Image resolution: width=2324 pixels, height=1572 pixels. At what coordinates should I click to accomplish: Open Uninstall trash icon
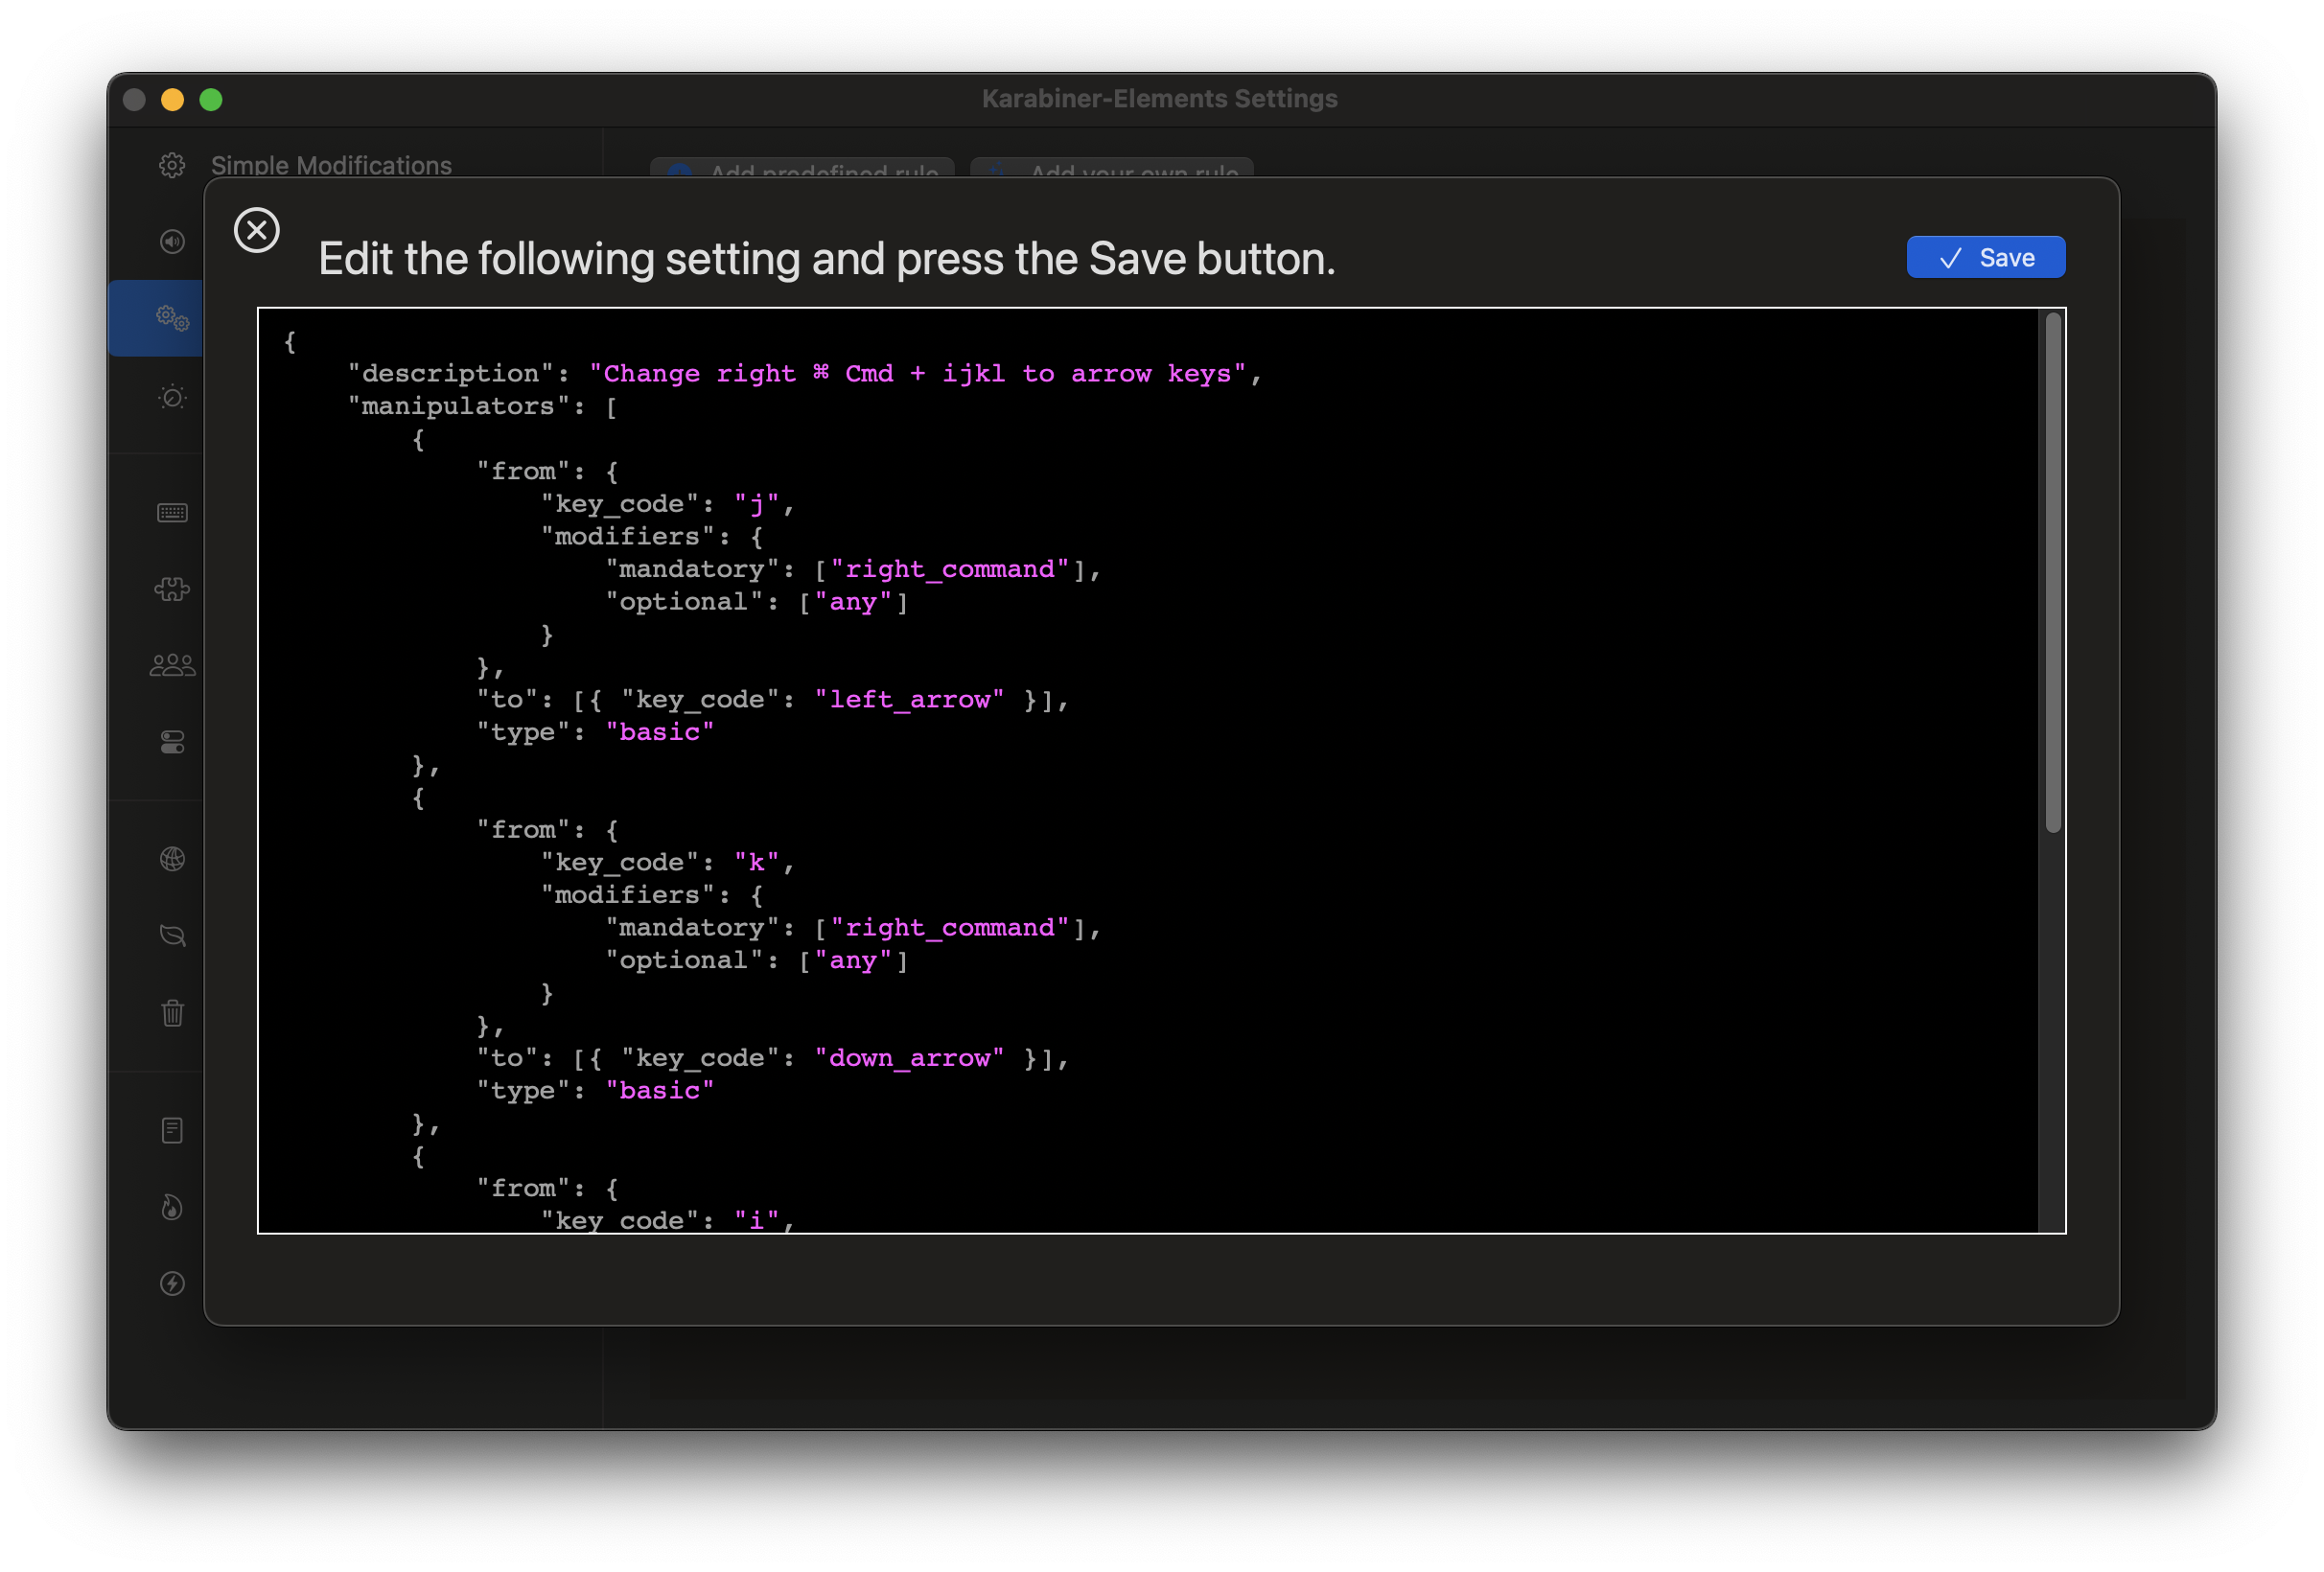tap(172, 1013)
